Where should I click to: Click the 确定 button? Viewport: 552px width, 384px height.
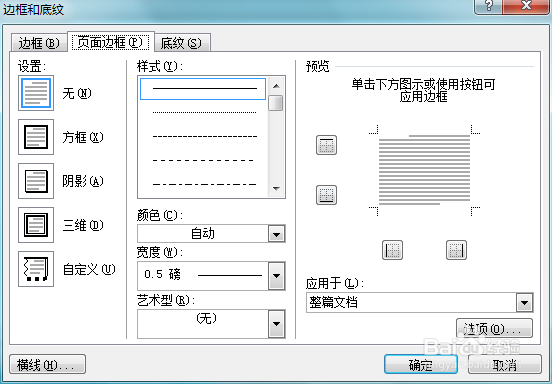pos(421,365)
